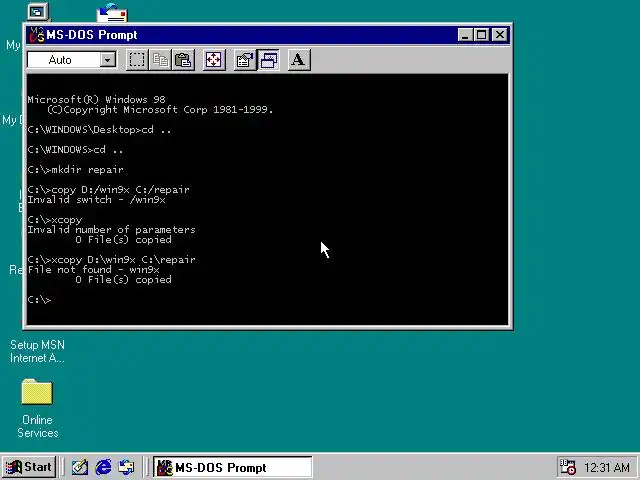
Task: Click the Outlook Express quick launch icon
Action: coord(126,467)
